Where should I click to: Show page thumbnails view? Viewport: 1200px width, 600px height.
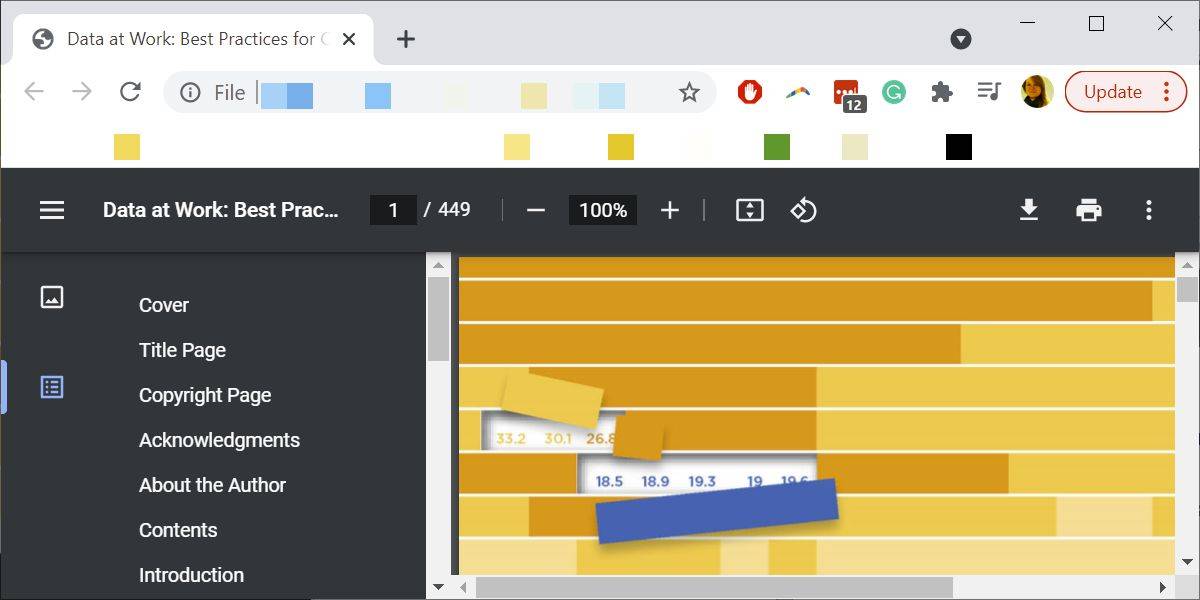click(x=52, y=297)
